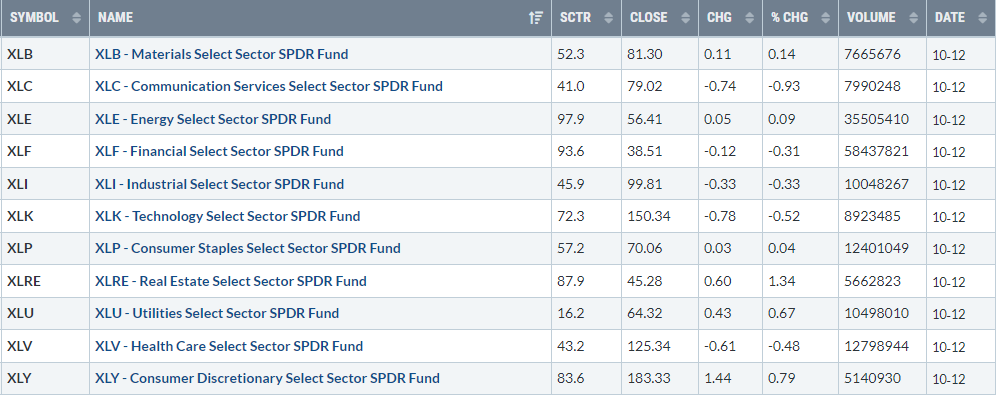This screenshot has height=398, width=997.
Task: Click the NAME column ascending sort icon
Action: [536, 18]
